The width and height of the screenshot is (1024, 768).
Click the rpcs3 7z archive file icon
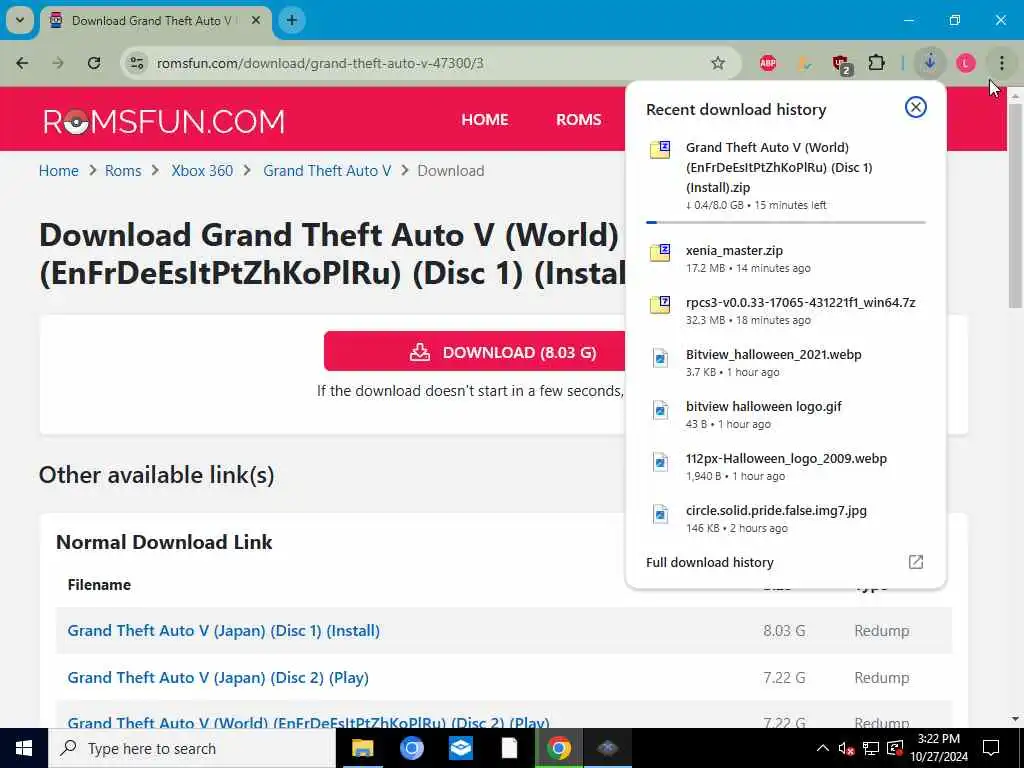click(x=660, y=304)
